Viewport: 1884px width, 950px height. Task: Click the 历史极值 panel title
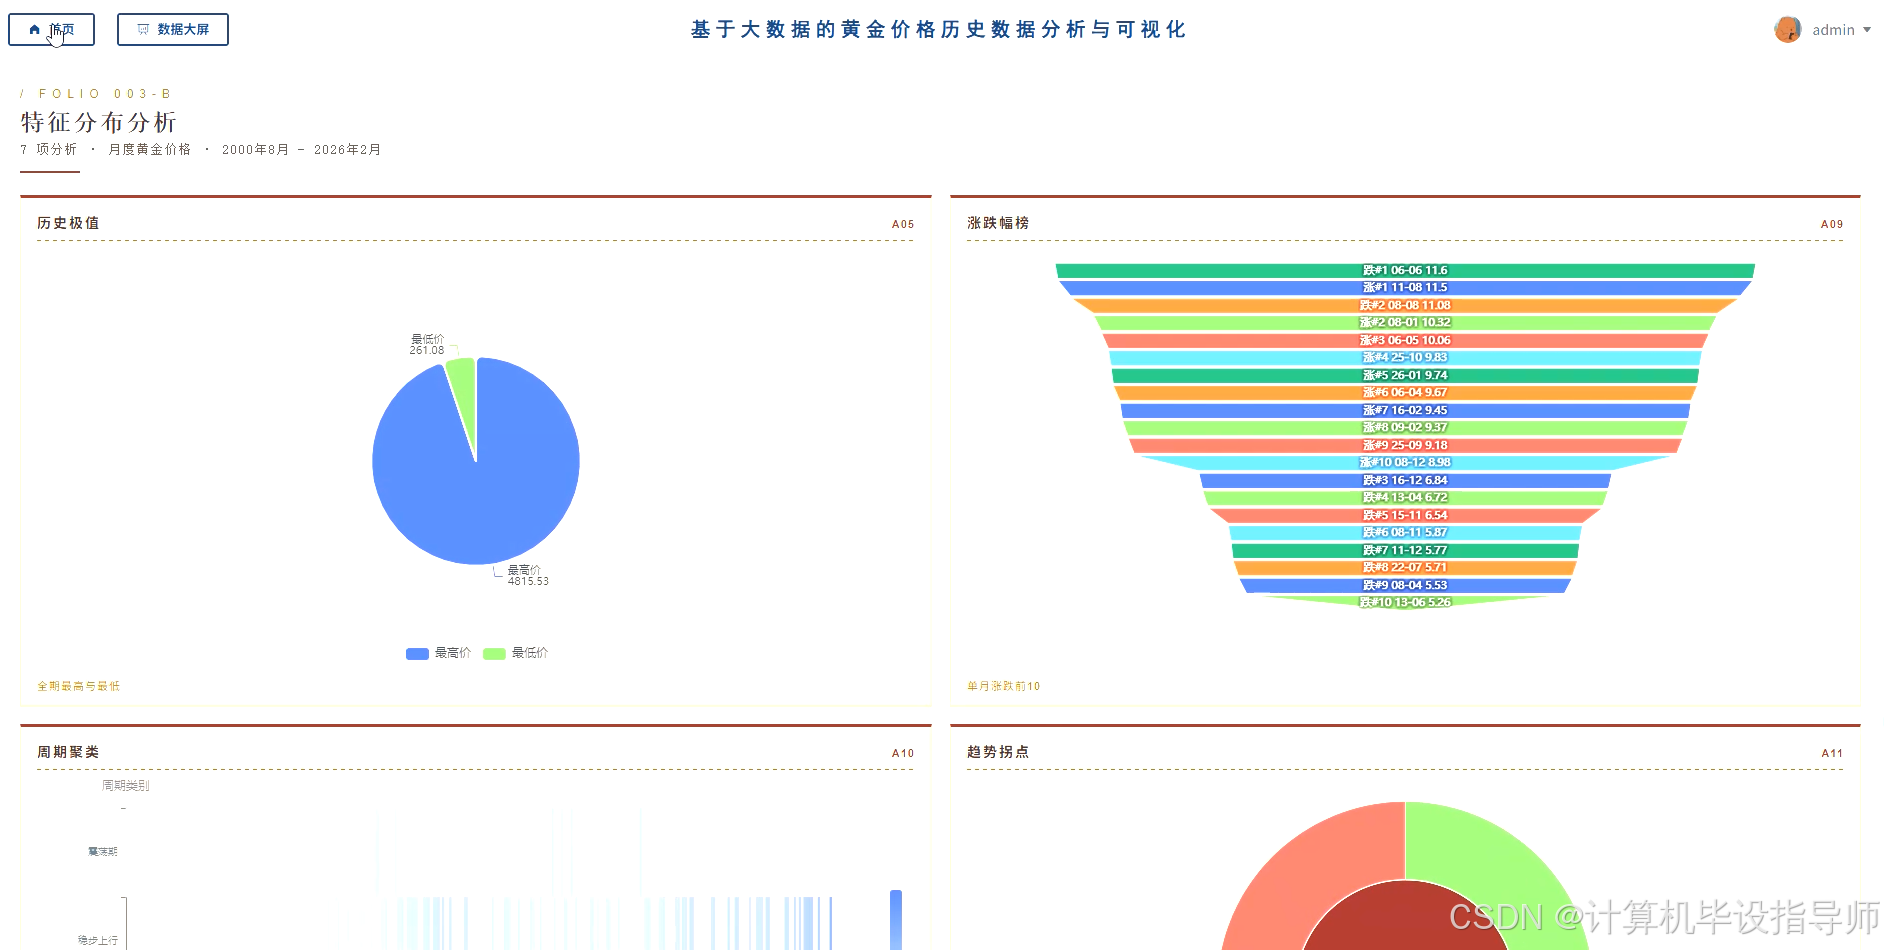pos(68,223)
